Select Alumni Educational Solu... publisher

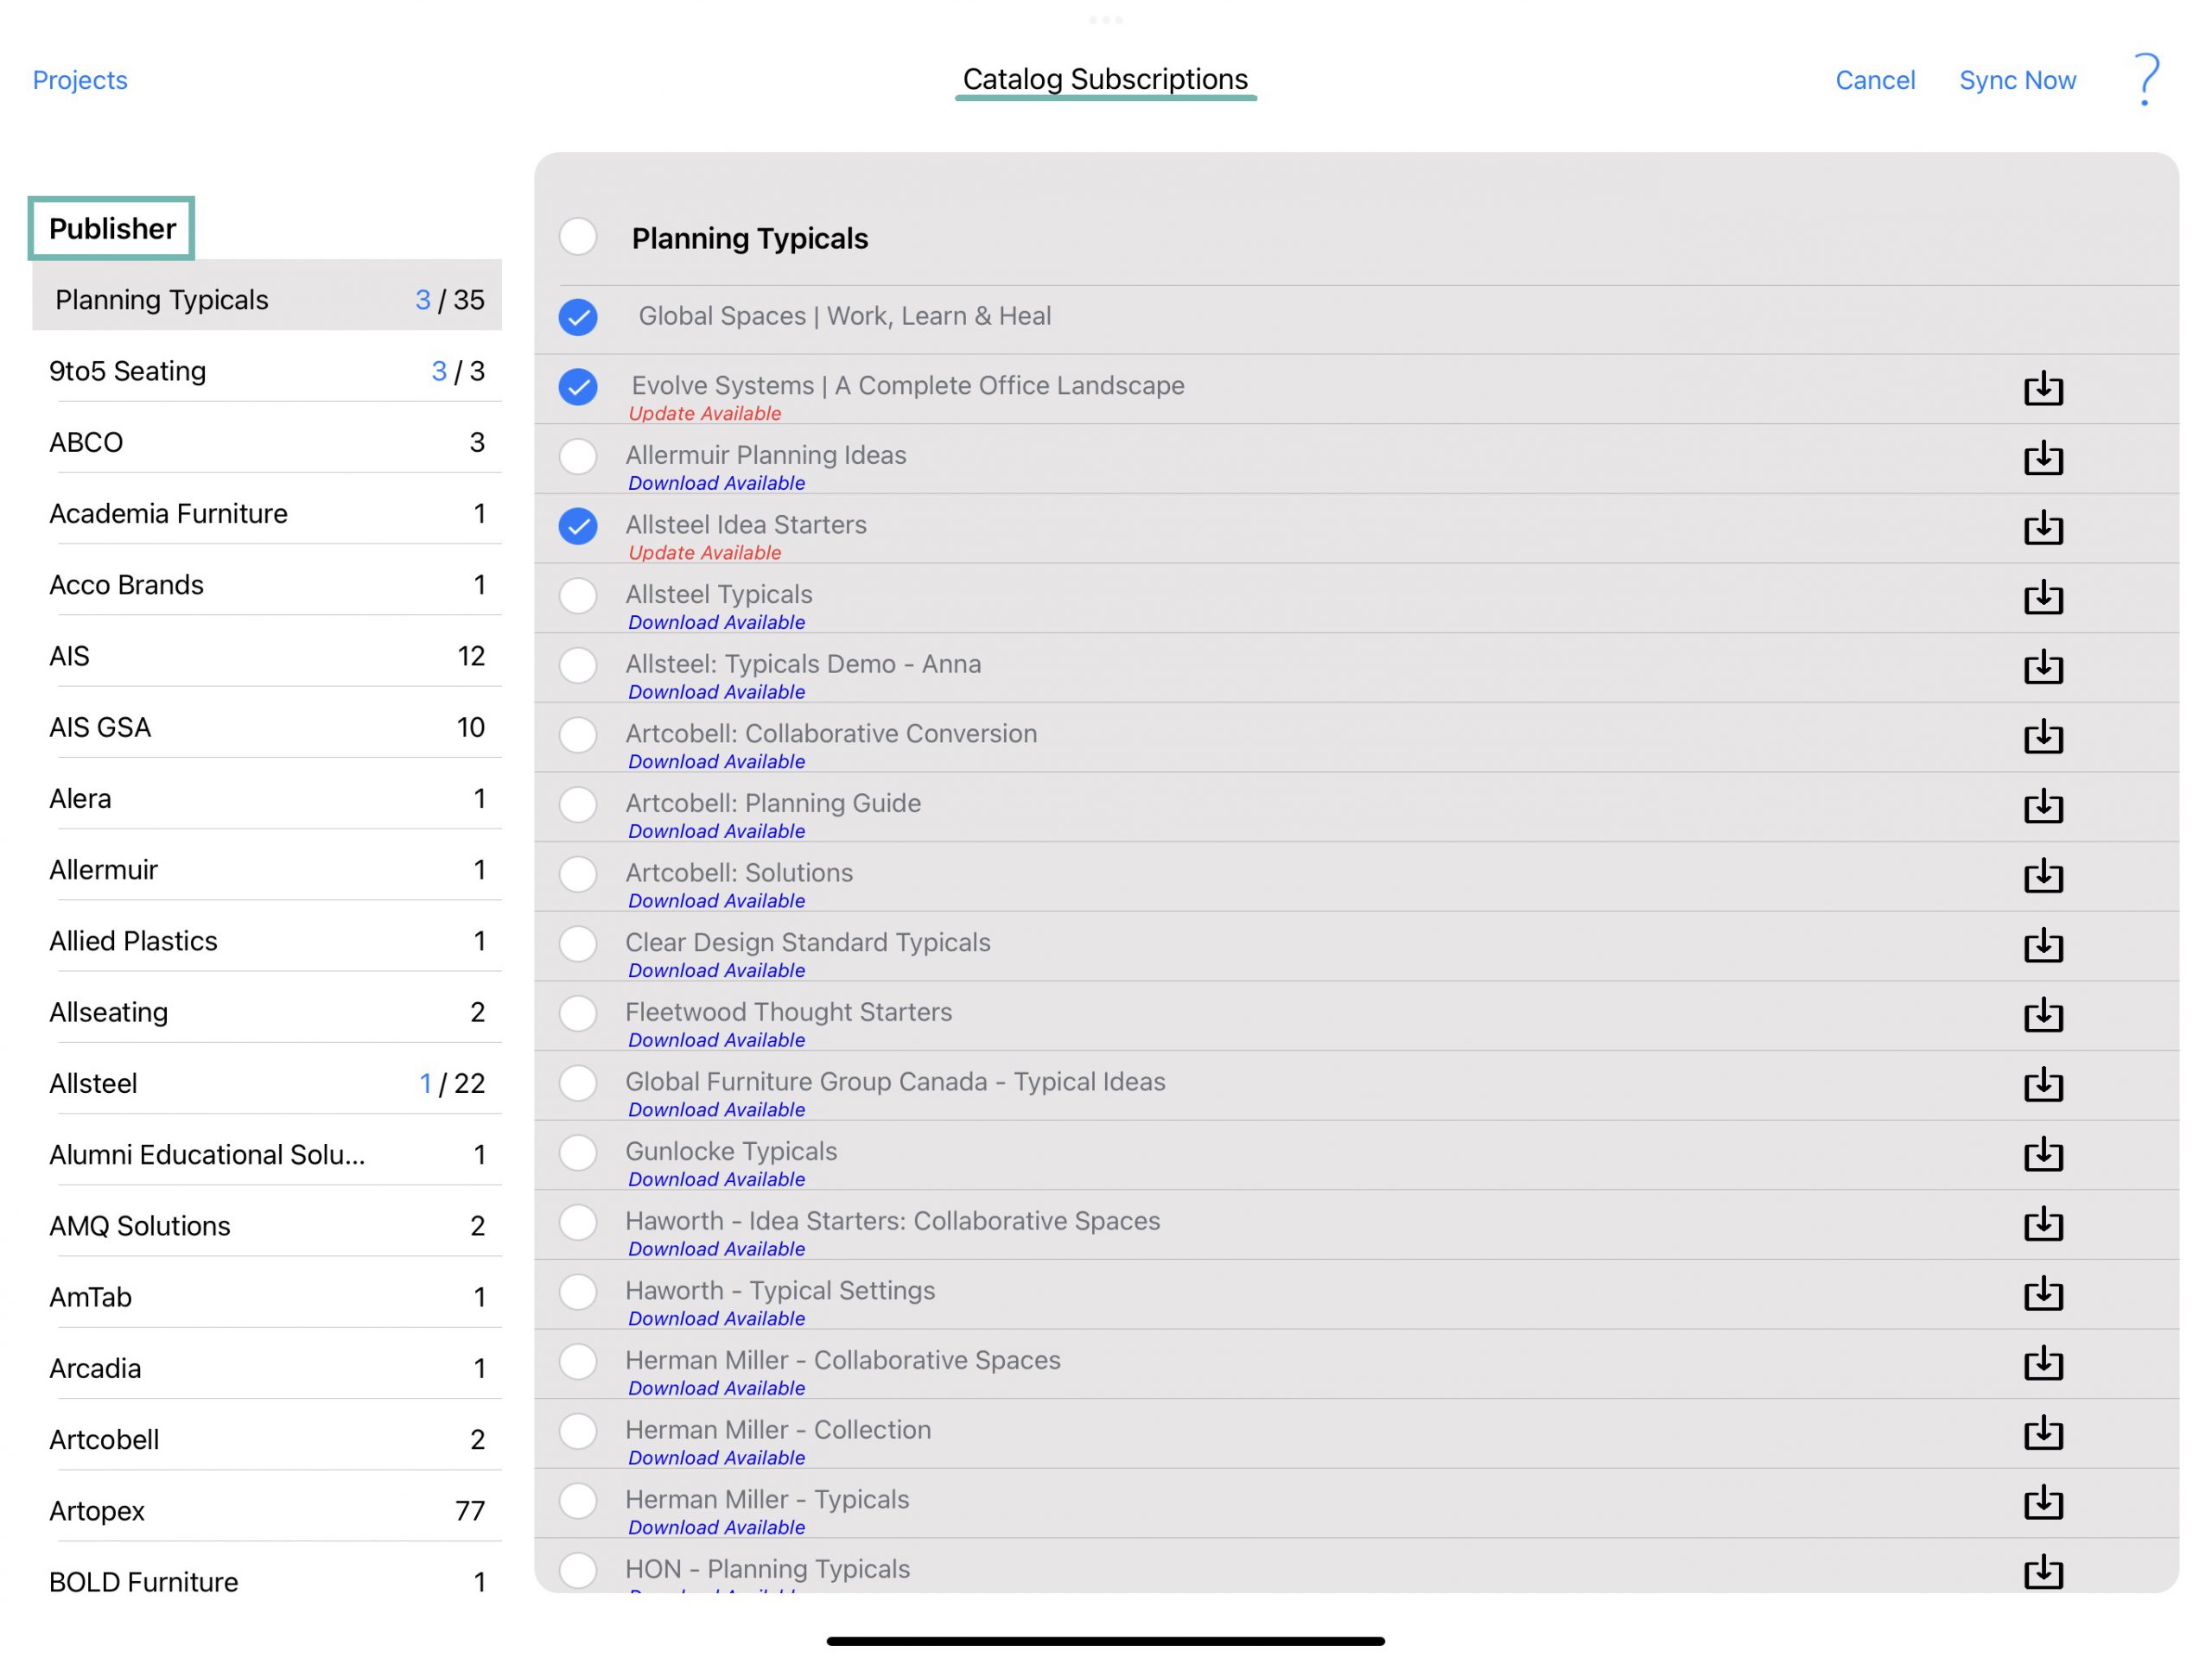[x=267, y=1155]
